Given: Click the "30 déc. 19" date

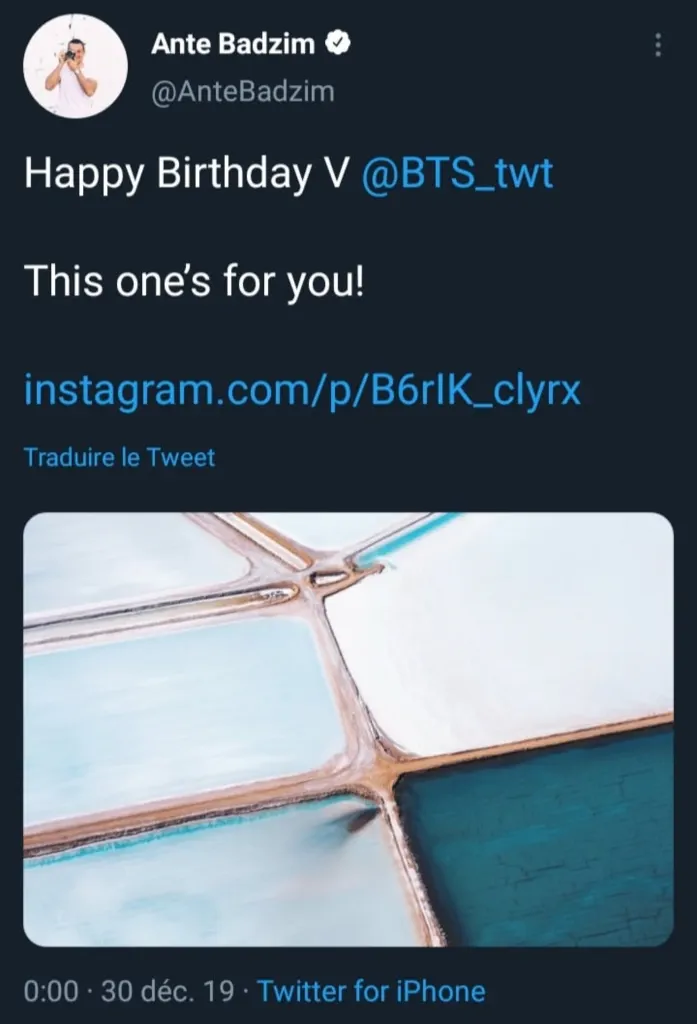Looking at the screenshot, I should pyautogui.click(x=167, y=991).
